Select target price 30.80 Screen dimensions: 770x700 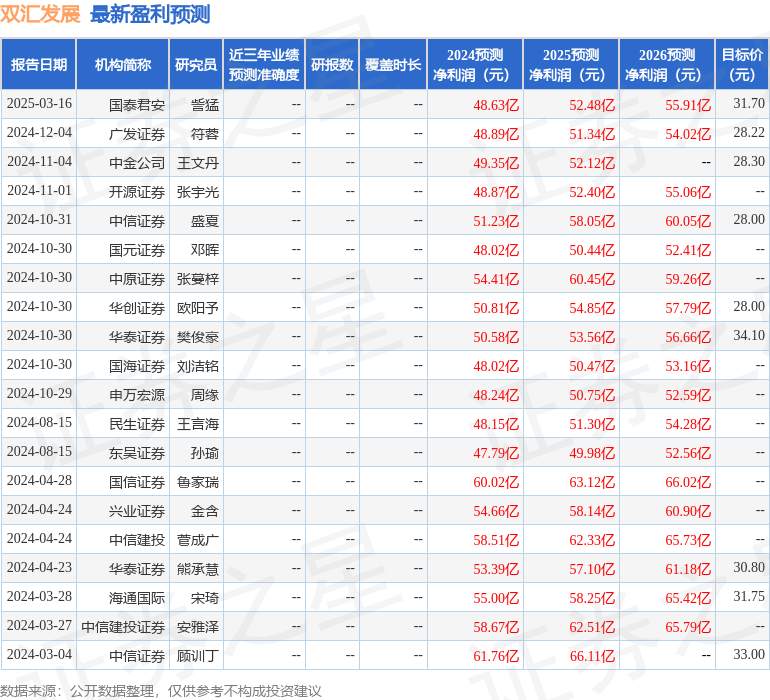(x=749, y=567)
